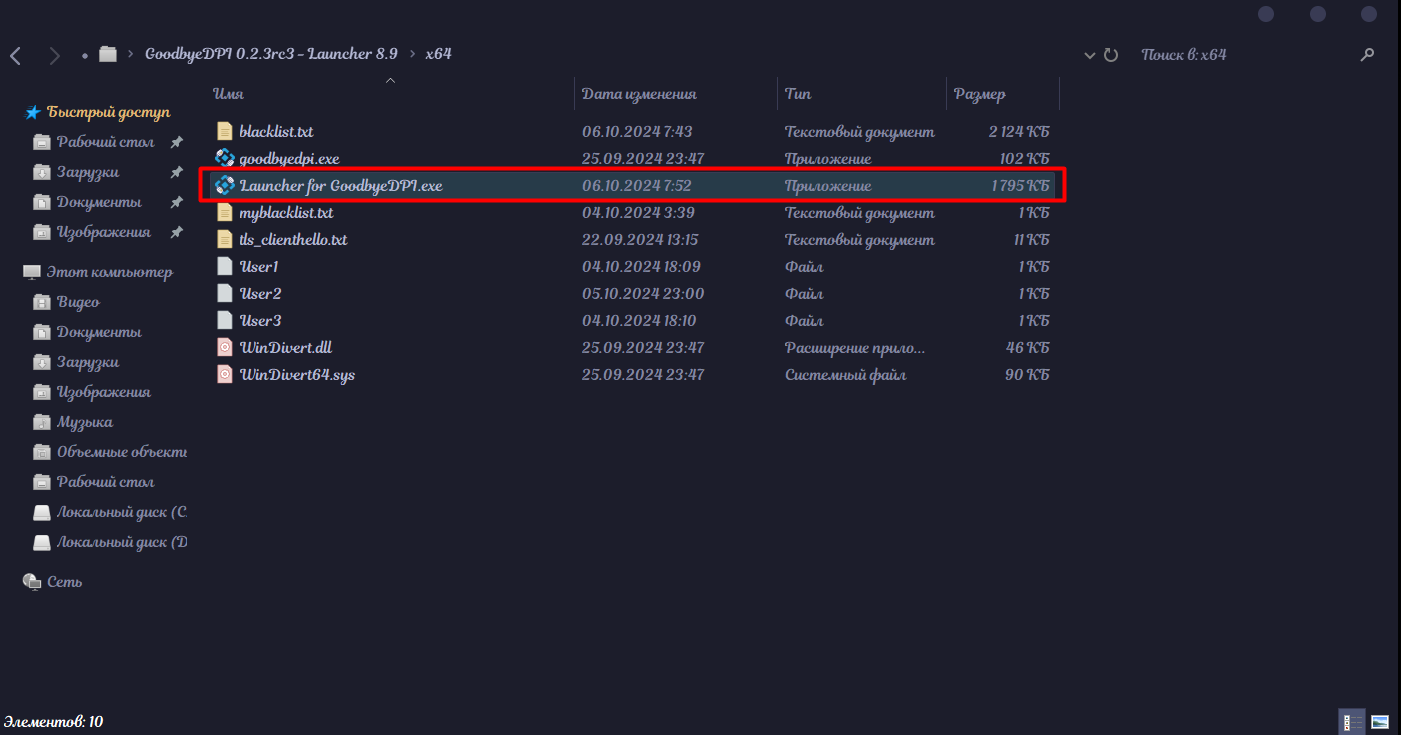1401x735 pixels.
Task: Switch to large thumbnails view icon
Action: (1380, 721)
